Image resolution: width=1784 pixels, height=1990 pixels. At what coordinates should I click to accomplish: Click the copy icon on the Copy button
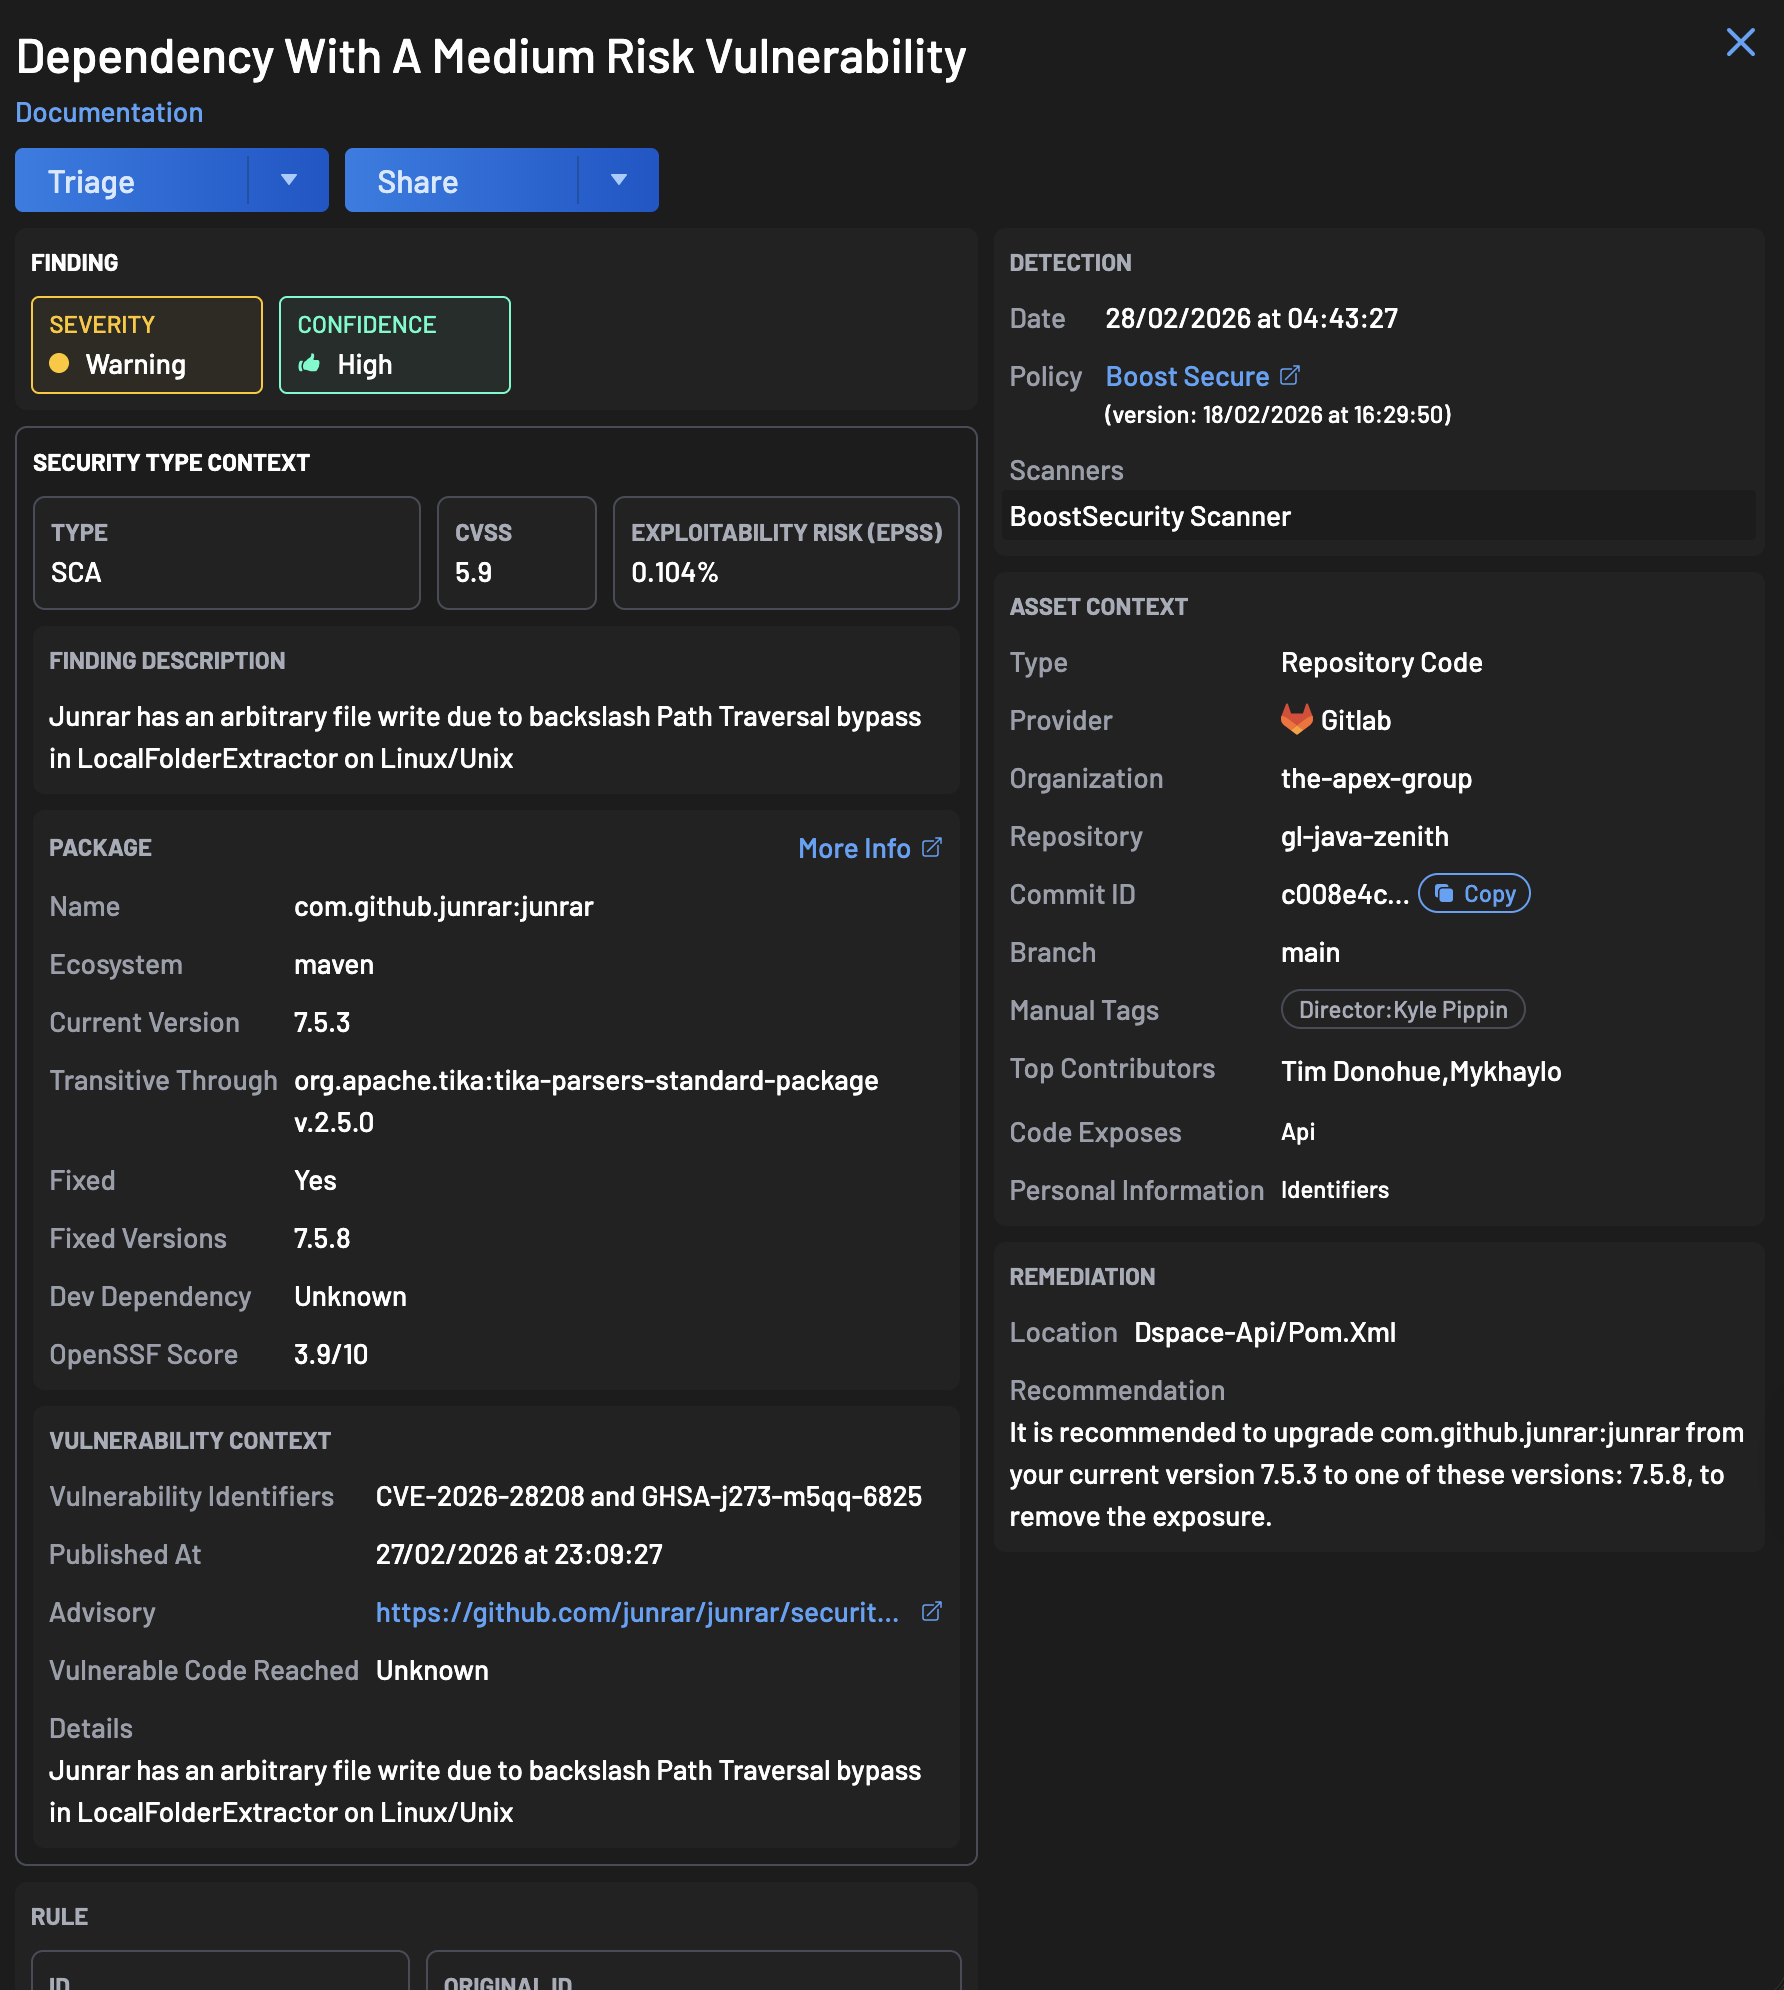[1444, 893]
